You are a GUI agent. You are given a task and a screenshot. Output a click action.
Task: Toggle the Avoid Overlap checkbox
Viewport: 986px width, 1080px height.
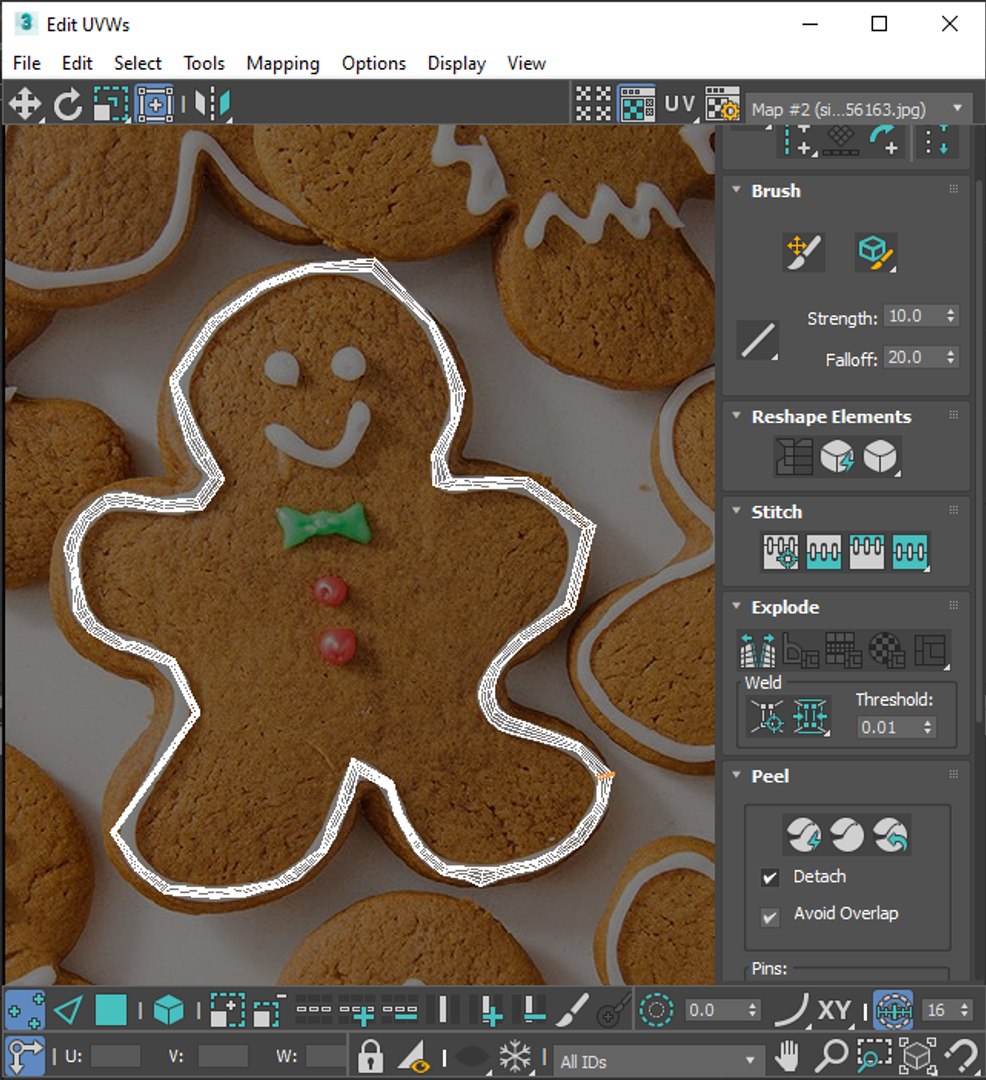pos(770,916)
